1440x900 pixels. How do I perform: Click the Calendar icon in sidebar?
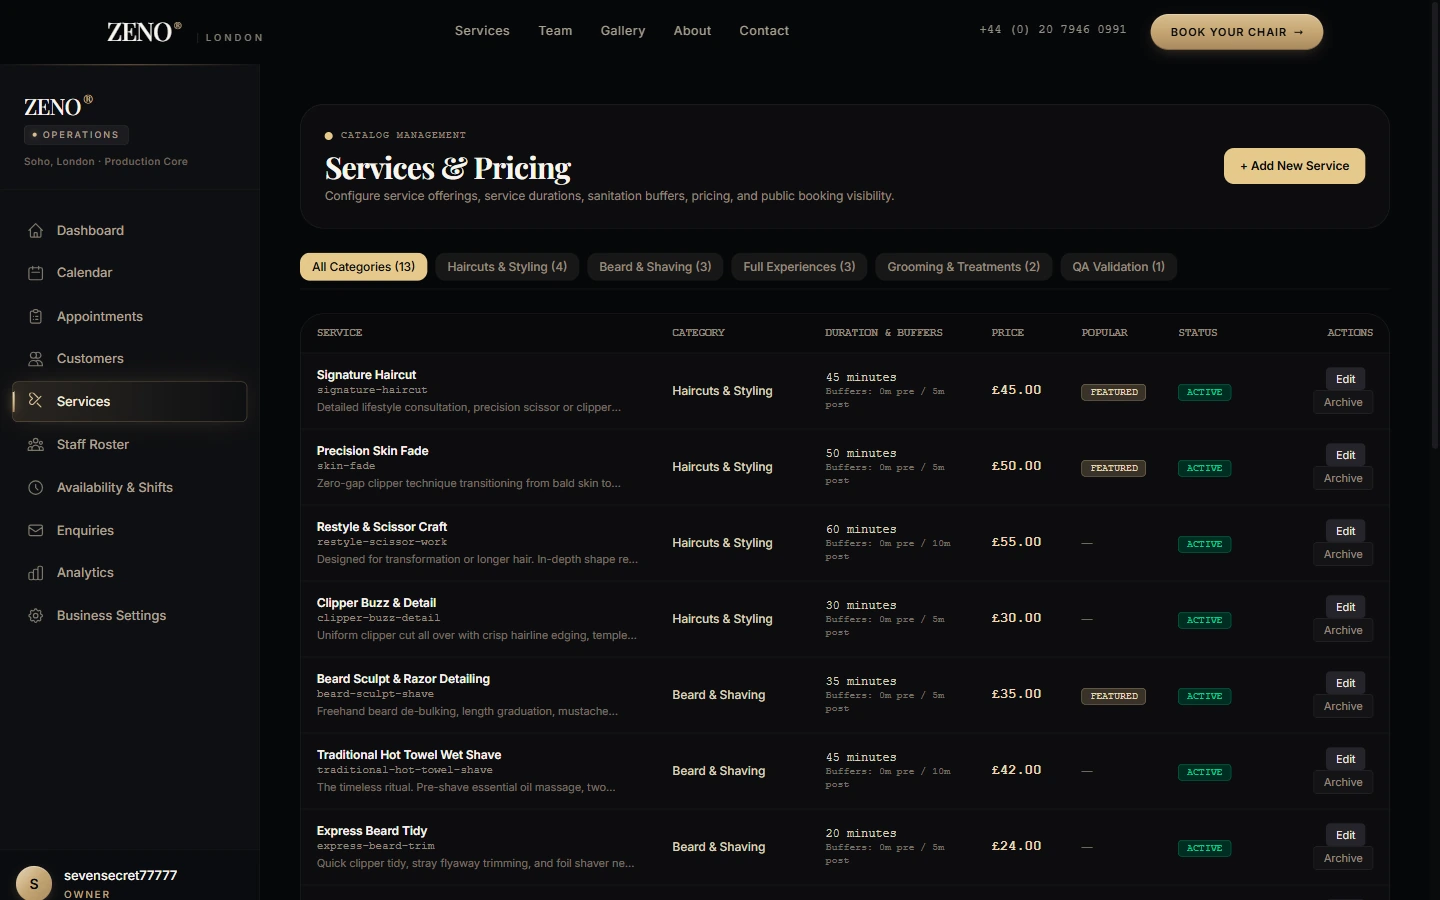pos(36,273)
